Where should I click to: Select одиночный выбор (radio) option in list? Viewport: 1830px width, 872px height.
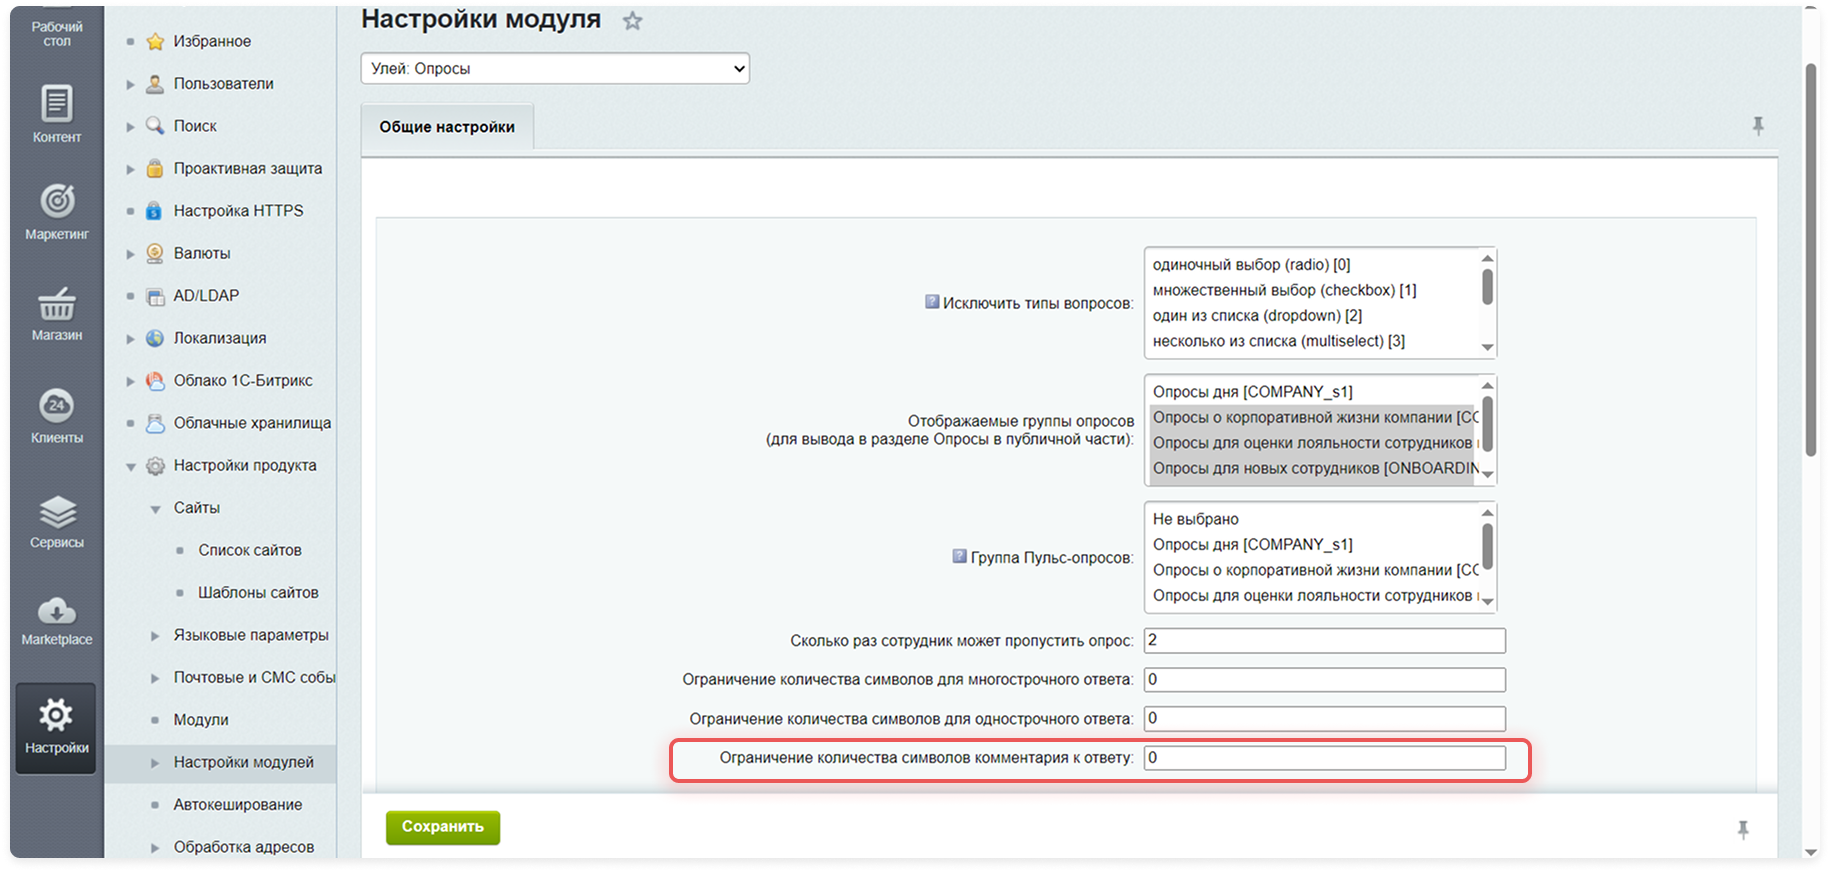(1251, 265)
